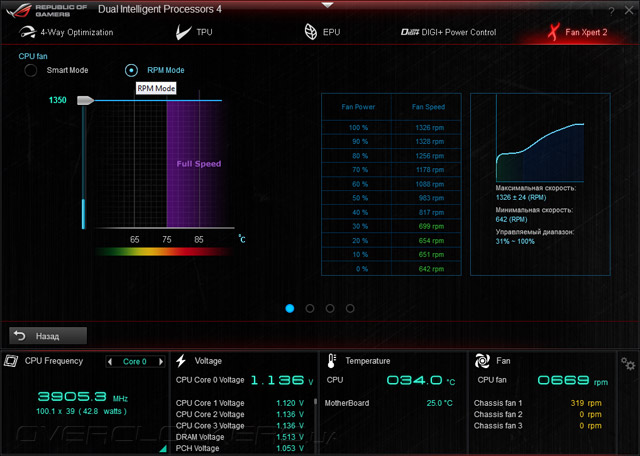The height and width of the screenshot is (456, 640).
Task: Close the Dual Intelligent Processors window
Action: coord(629,11)
